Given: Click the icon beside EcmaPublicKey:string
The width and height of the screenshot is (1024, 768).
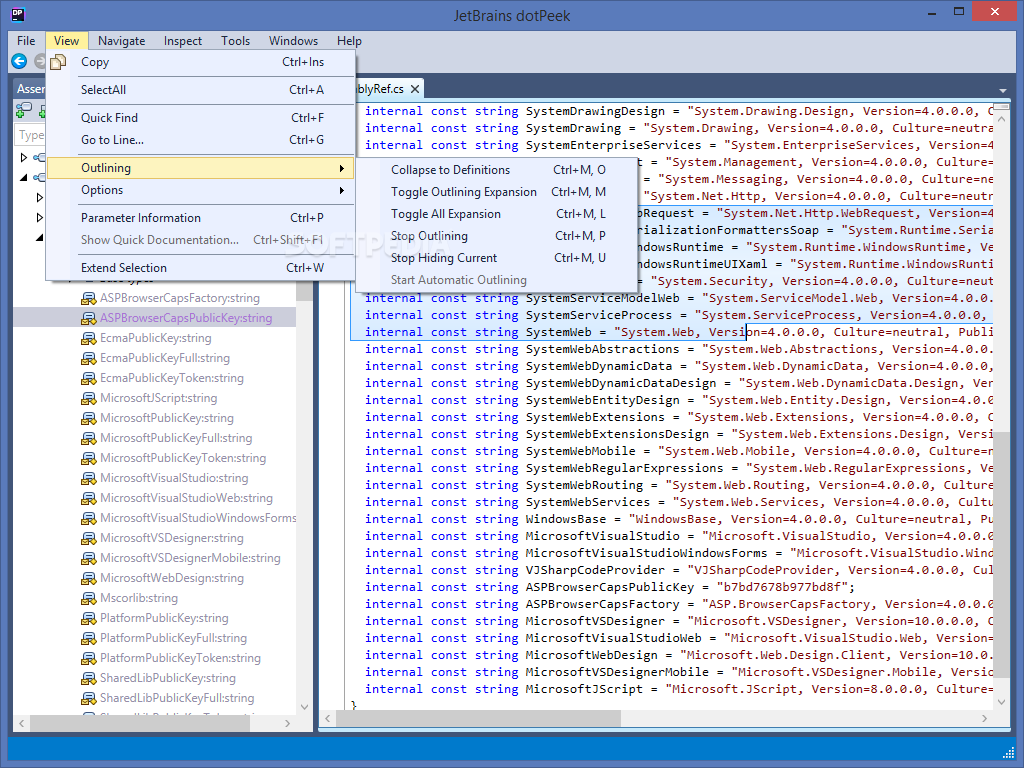Looking at the screenshot, I should (88, 338).
